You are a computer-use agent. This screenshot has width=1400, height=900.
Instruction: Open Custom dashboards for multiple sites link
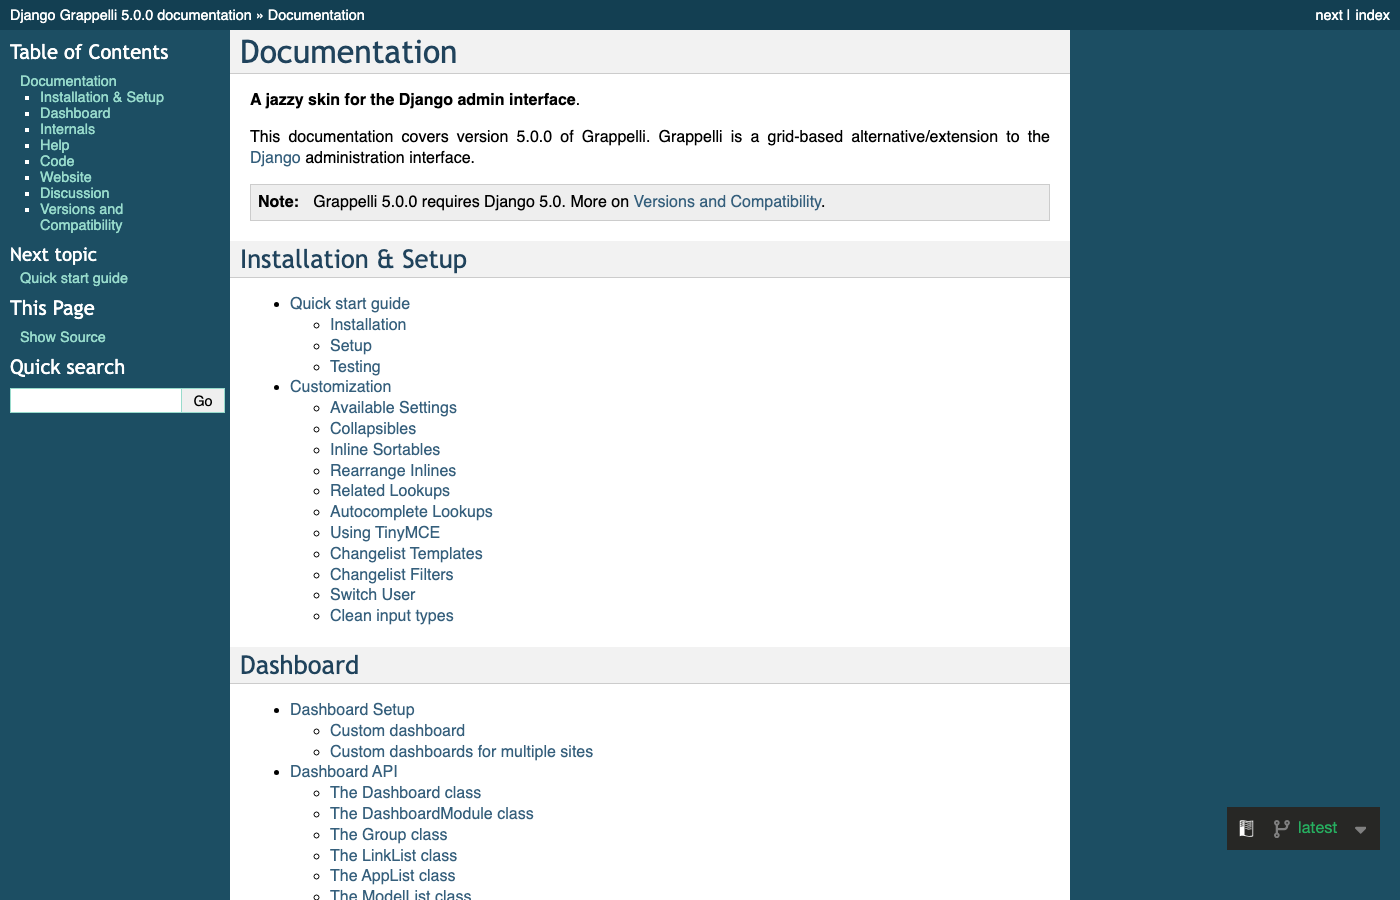[461, 752]
